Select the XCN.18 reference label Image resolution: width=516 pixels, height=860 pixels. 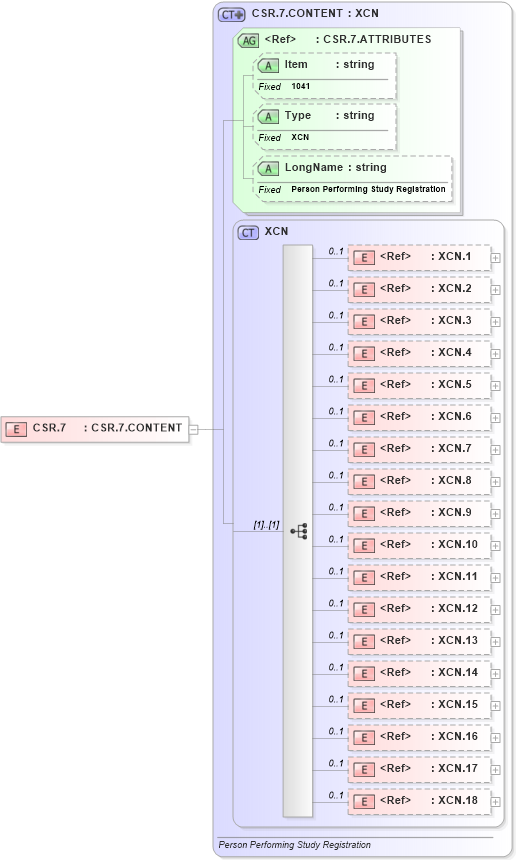tap(429, 800)
